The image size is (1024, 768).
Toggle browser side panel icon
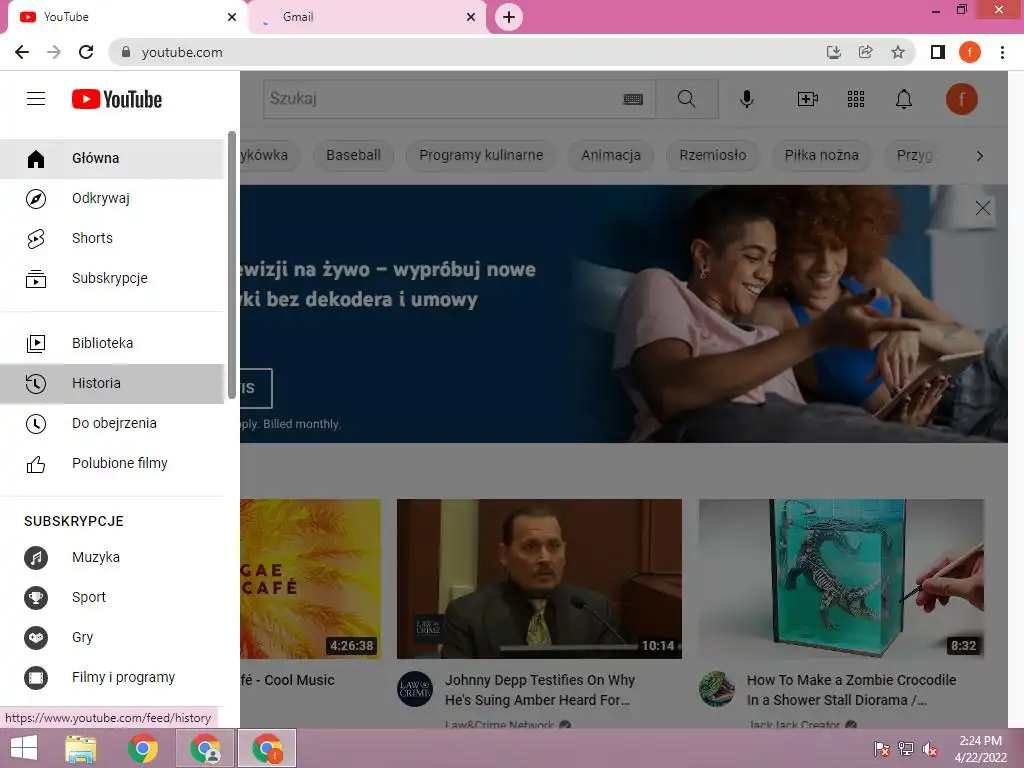(938, 52)
